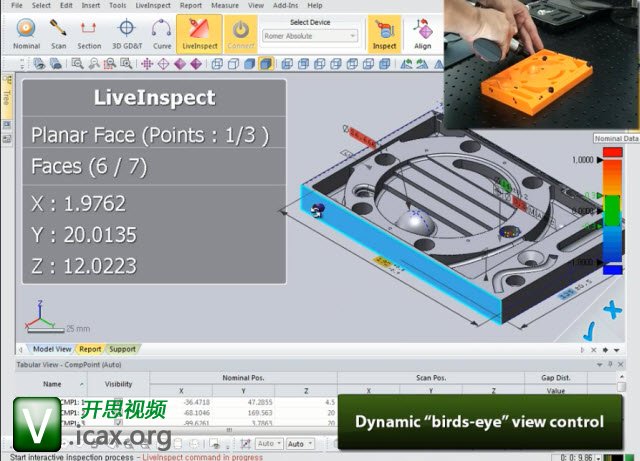Click the pink circle target icon
The image size is (640, 461).
pyautogui.click(x=163, y=64)
